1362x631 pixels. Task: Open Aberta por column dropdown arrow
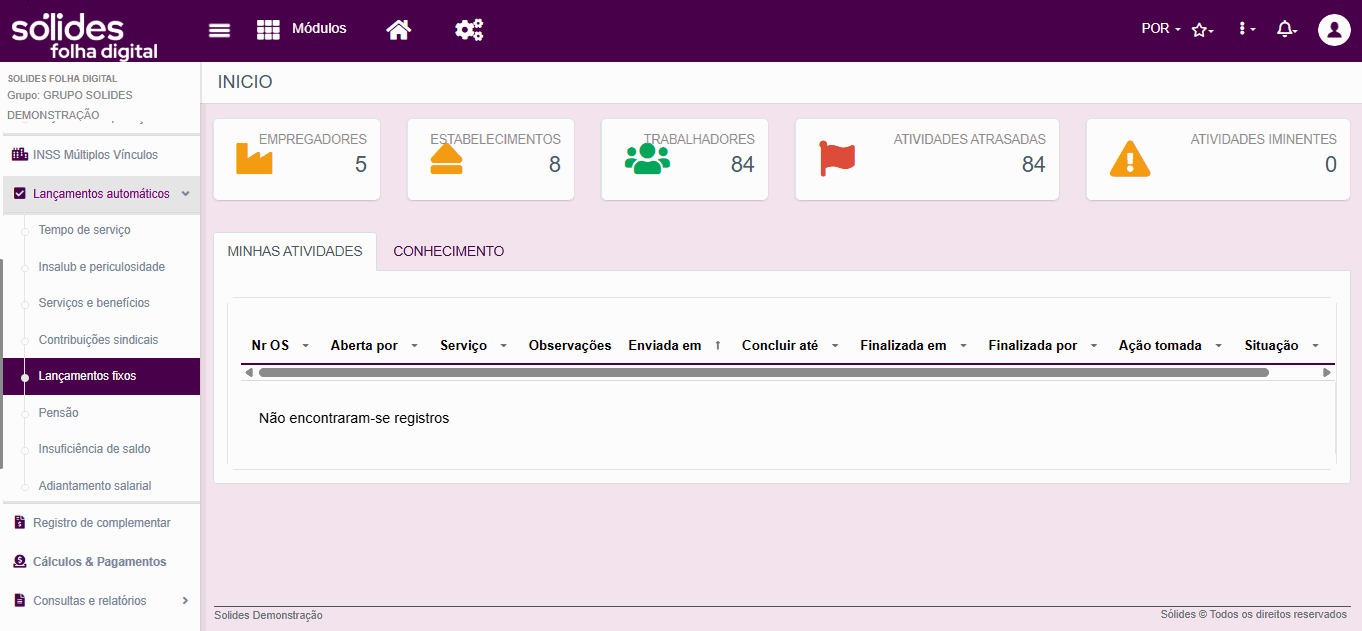(414, 346)
